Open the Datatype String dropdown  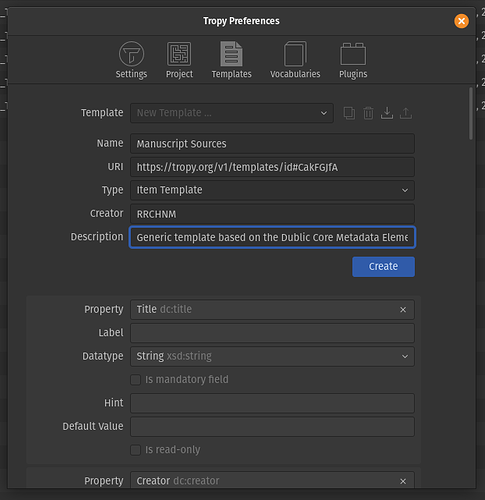tap(272, 356)
